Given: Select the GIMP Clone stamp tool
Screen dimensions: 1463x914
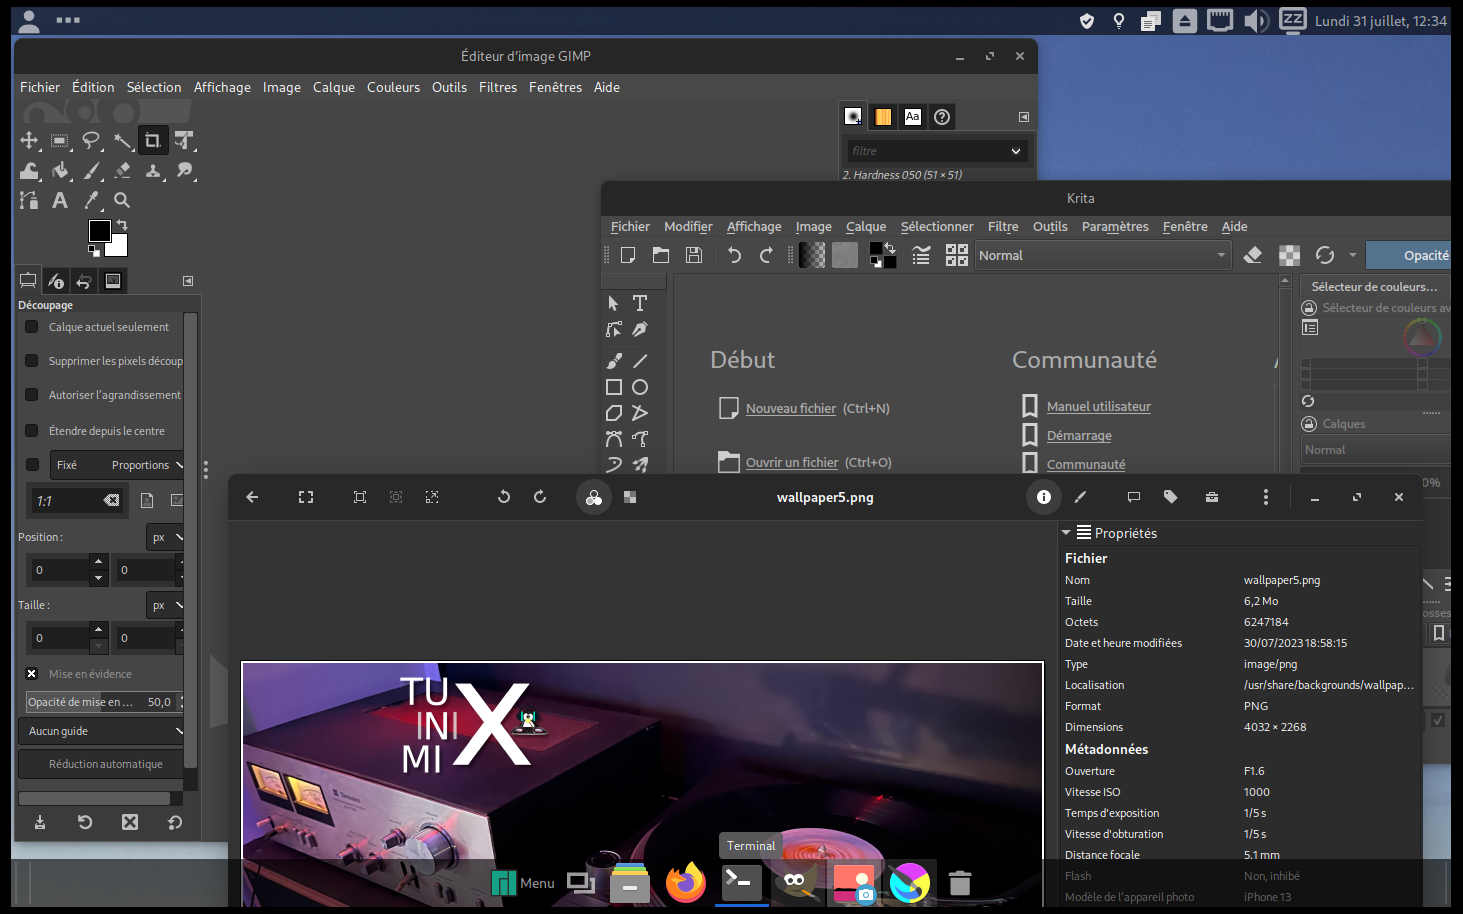Looking at the screenshot, I should tap(152, 170).
